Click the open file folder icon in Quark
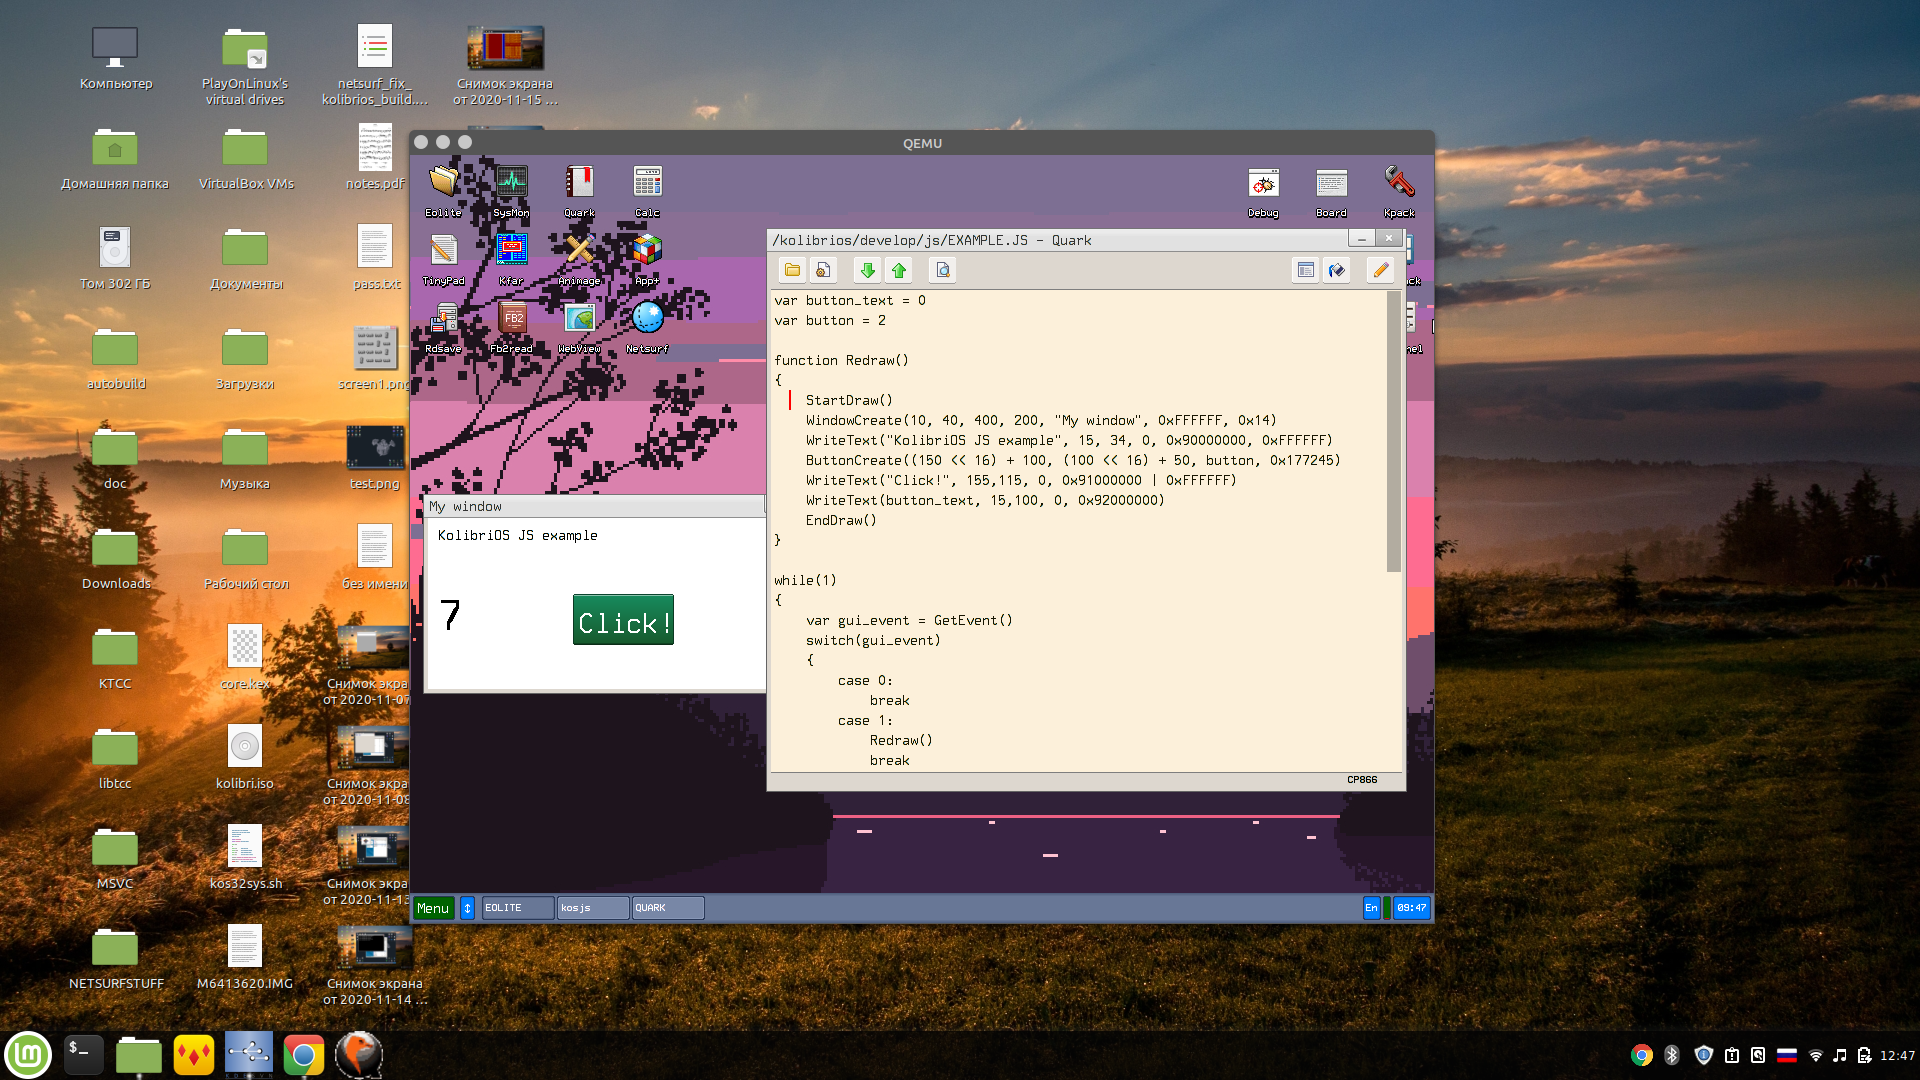The image size is (1920, 1080). 792,270
